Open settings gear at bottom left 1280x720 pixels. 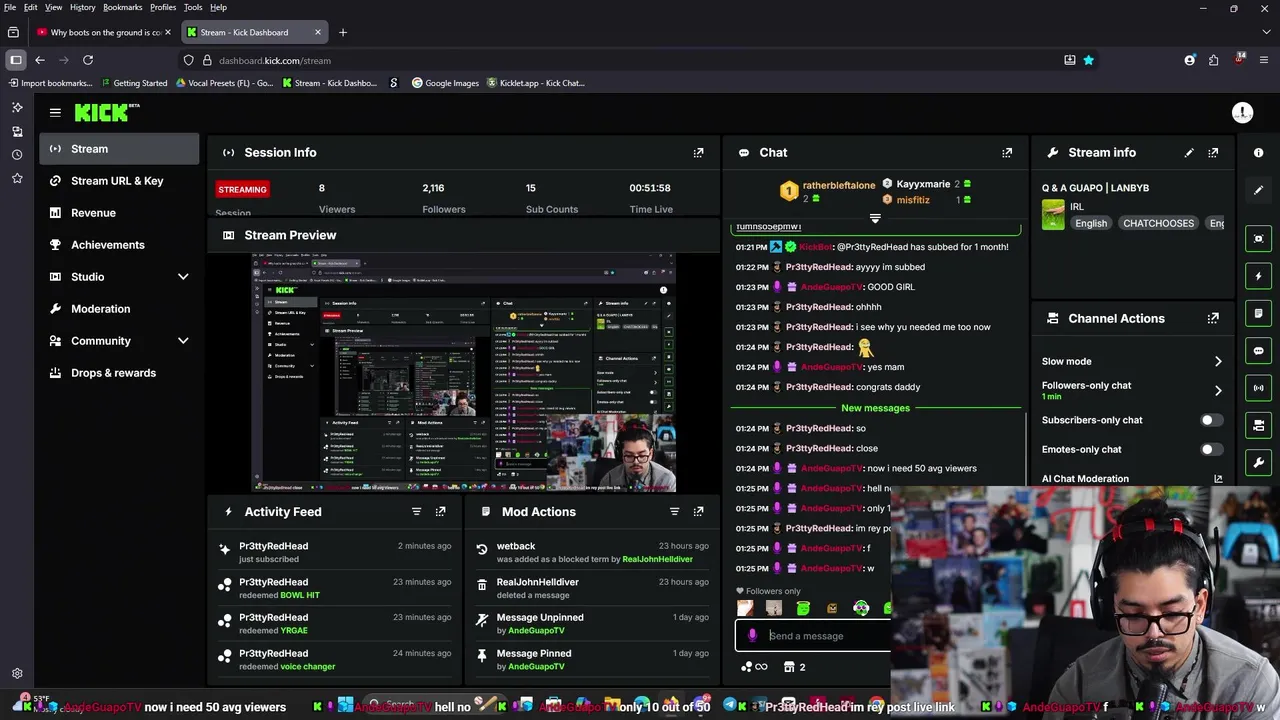17,674
